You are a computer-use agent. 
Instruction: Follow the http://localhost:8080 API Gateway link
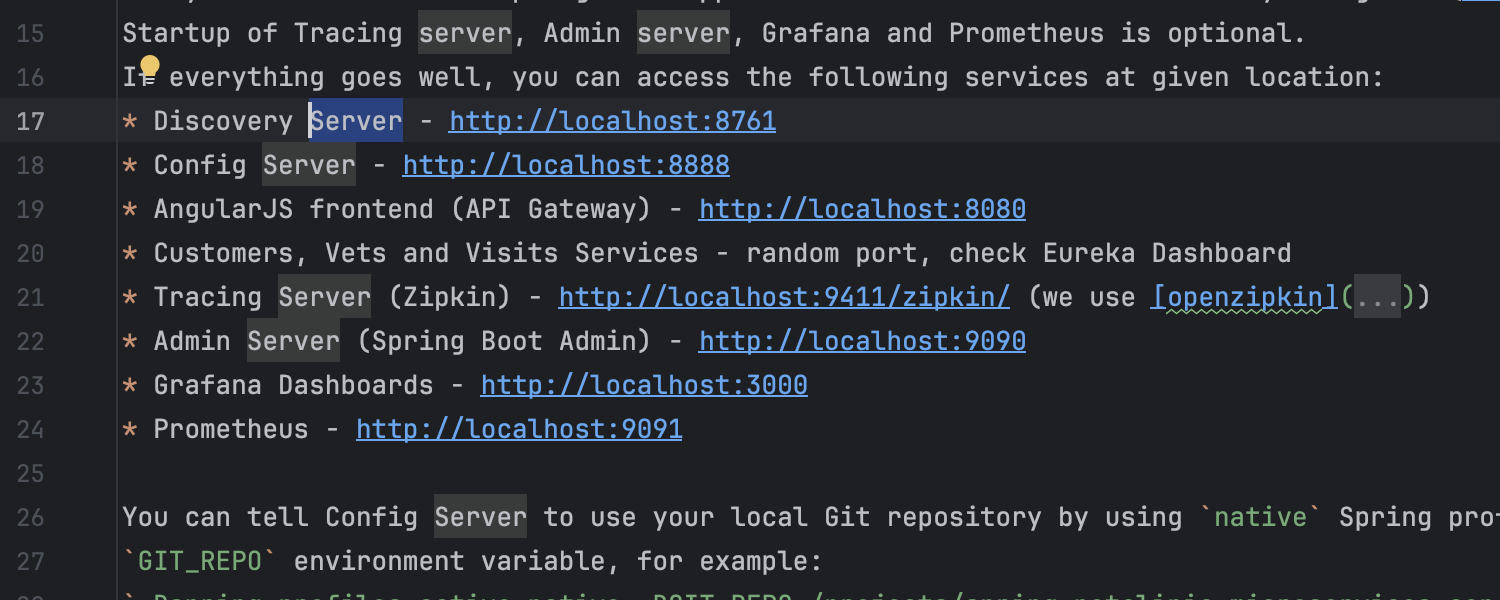click(862, 209)
